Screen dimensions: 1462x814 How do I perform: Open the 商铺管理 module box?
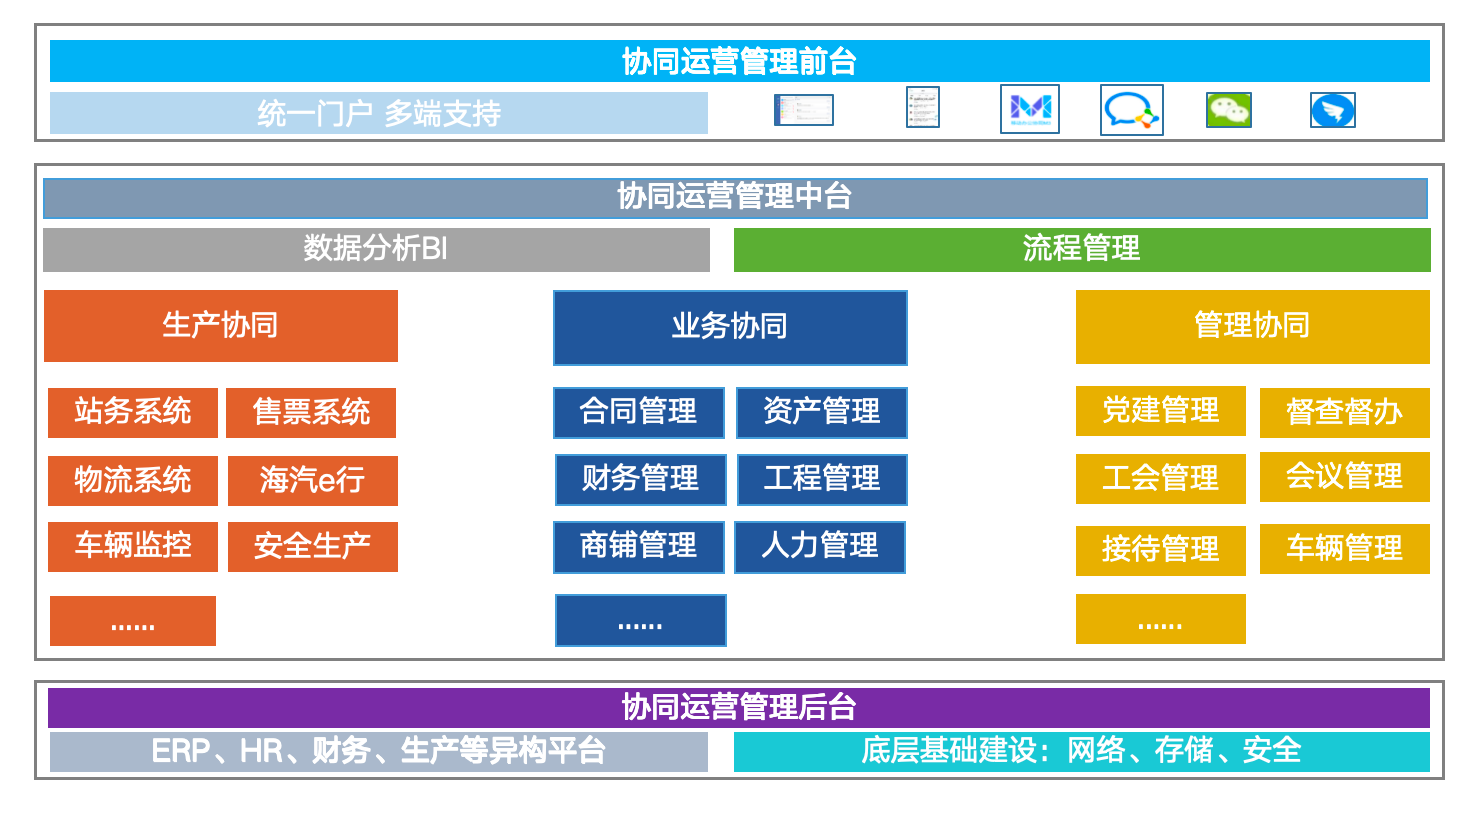coord(639,547)
